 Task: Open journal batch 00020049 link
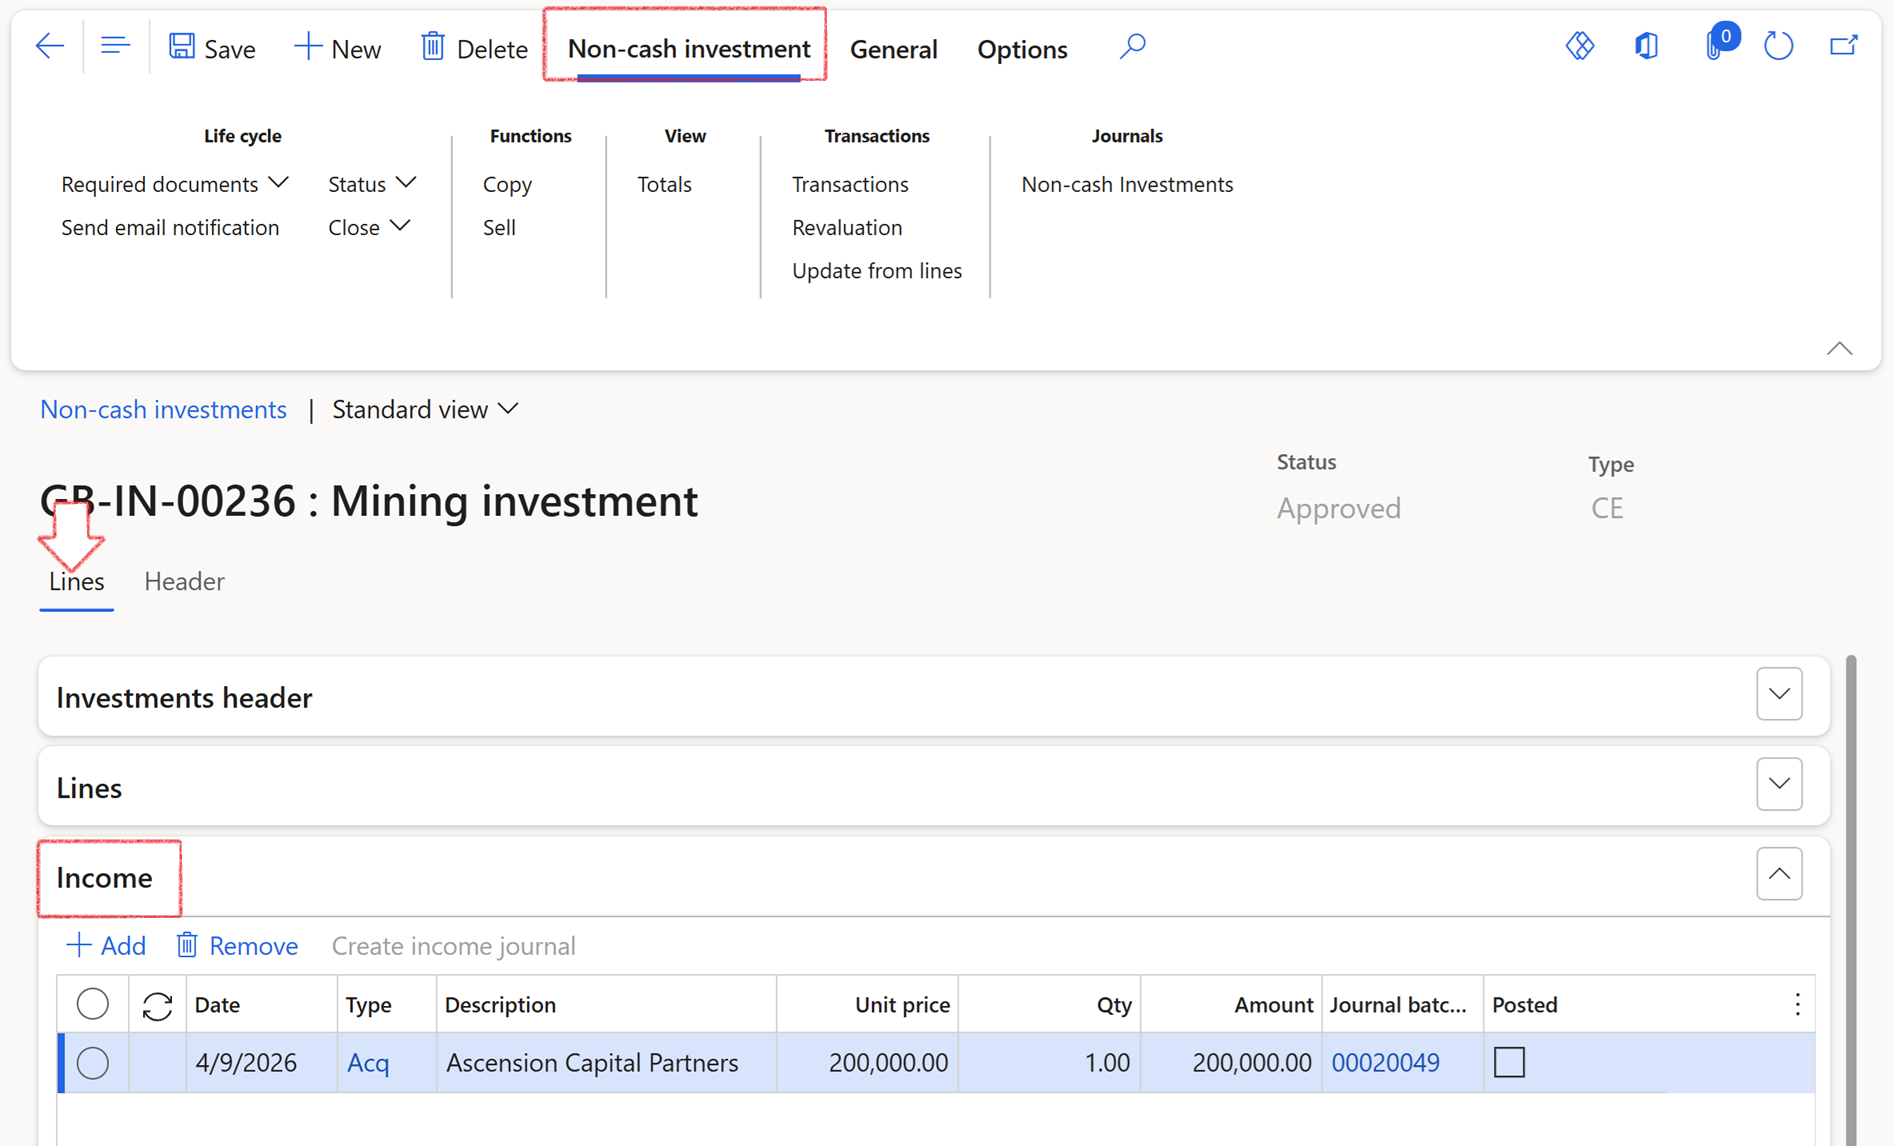click(x=1385, y=1062)
